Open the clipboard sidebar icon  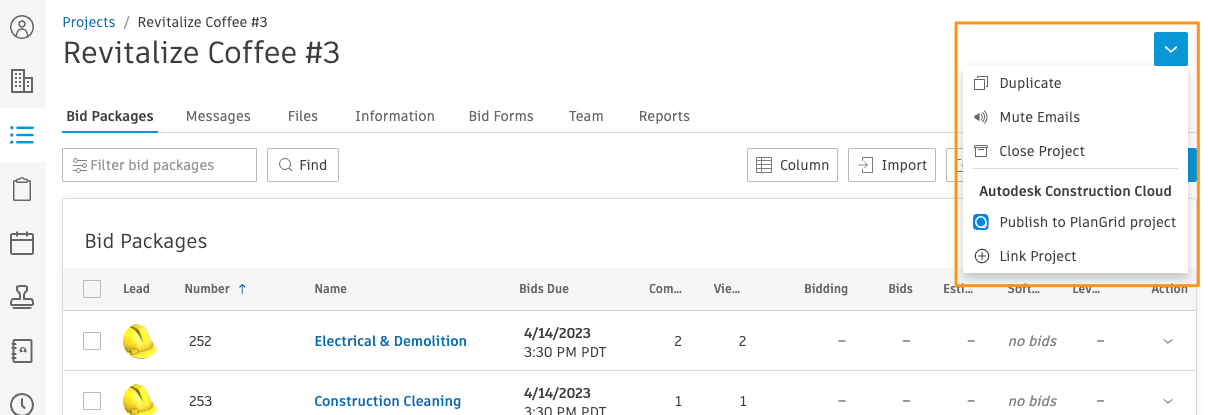tap(22, 189)
